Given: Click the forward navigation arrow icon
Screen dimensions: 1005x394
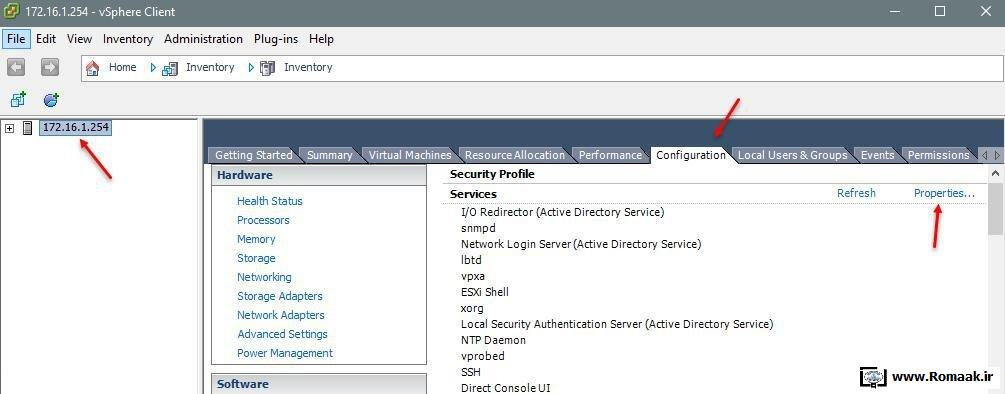Looking at the screenshot, I should (49, 67).
